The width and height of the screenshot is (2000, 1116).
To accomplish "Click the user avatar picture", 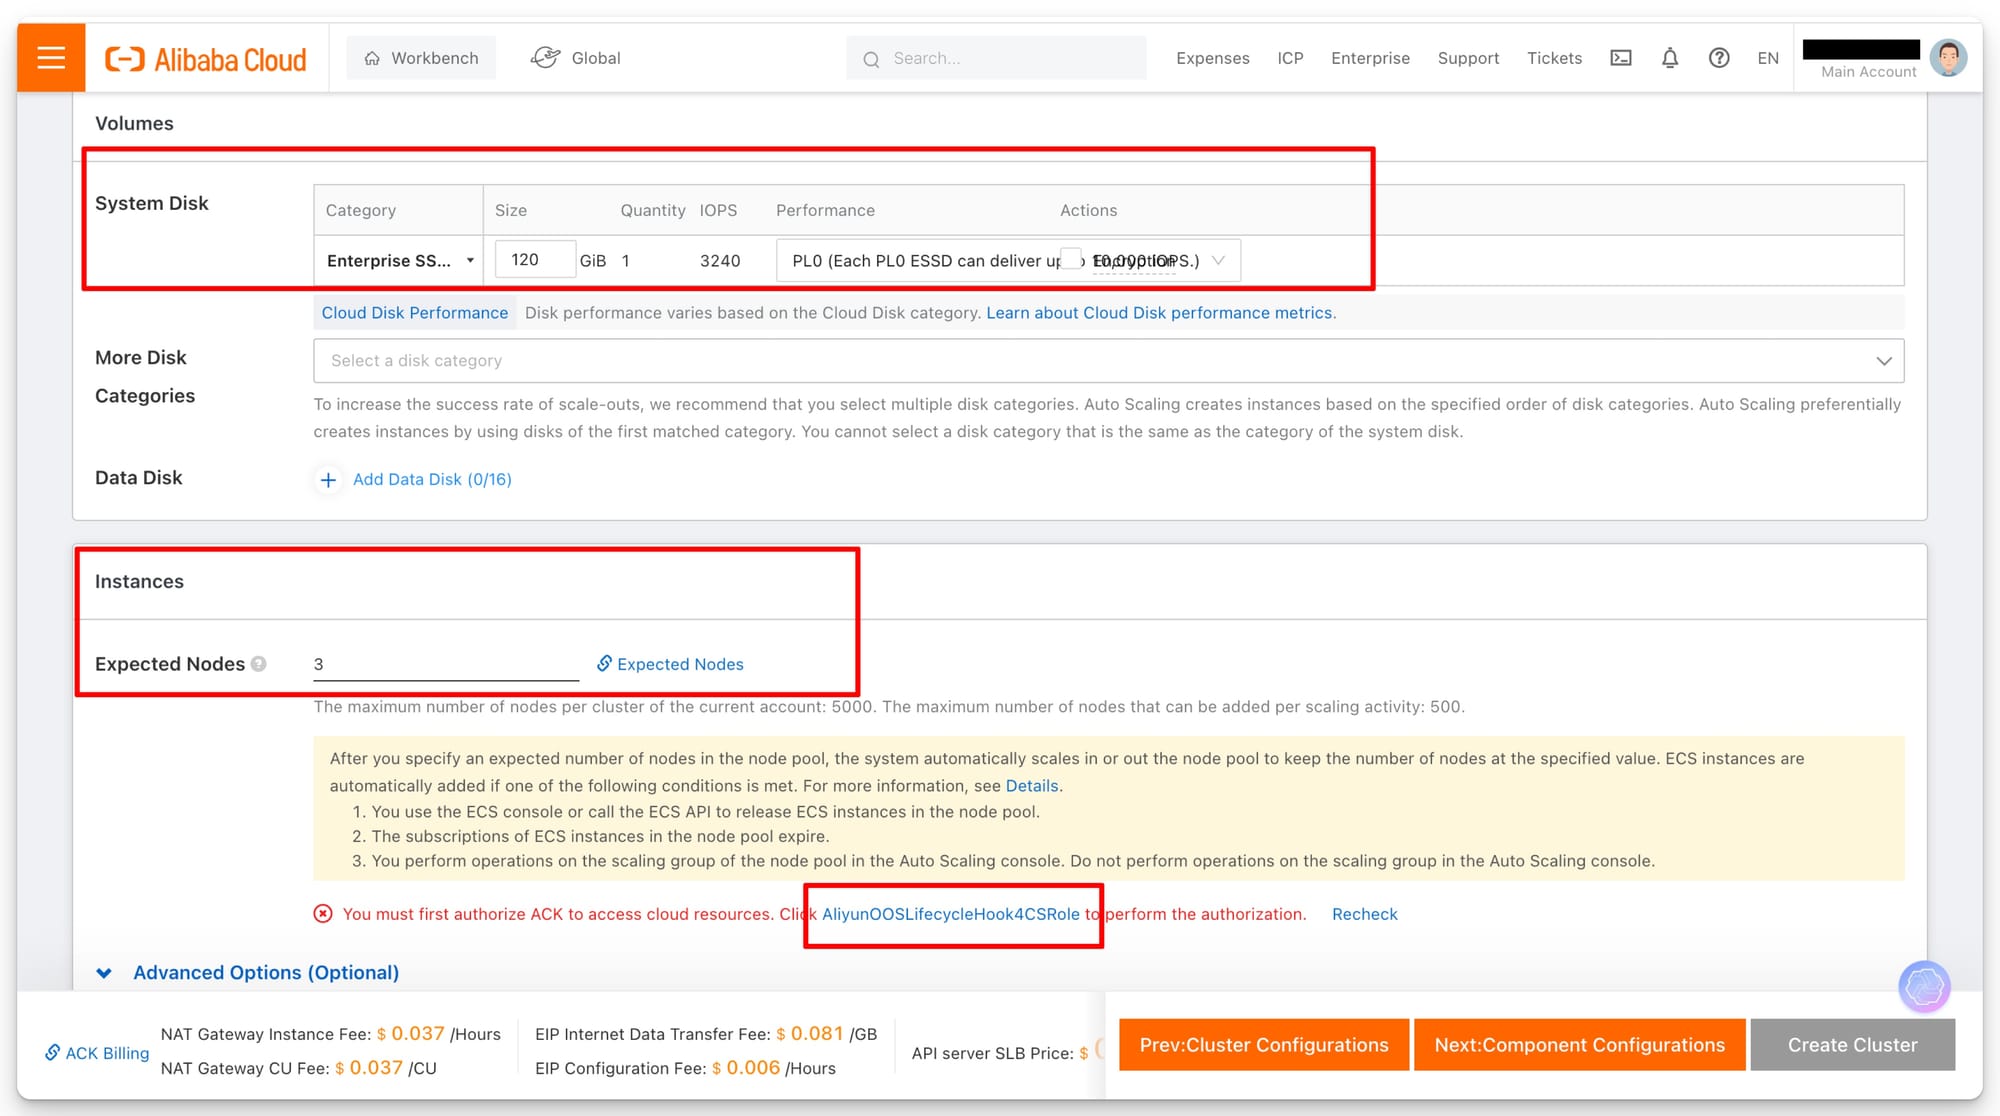I will [1948, 57].
